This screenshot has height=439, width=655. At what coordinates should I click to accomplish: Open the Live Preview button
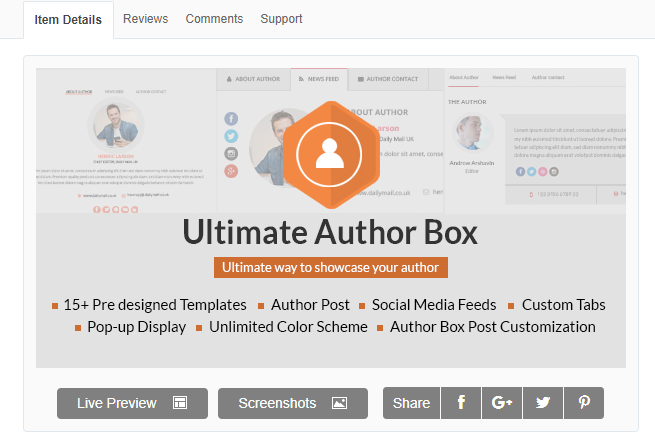coord(132,403)
